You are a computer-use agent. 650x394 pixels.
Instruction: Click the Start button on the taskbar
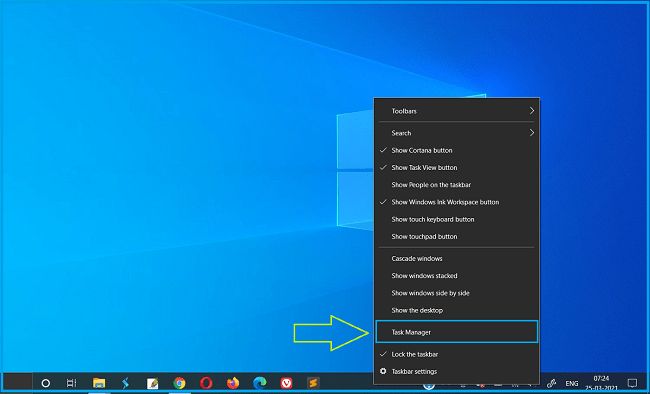(18, 382)
